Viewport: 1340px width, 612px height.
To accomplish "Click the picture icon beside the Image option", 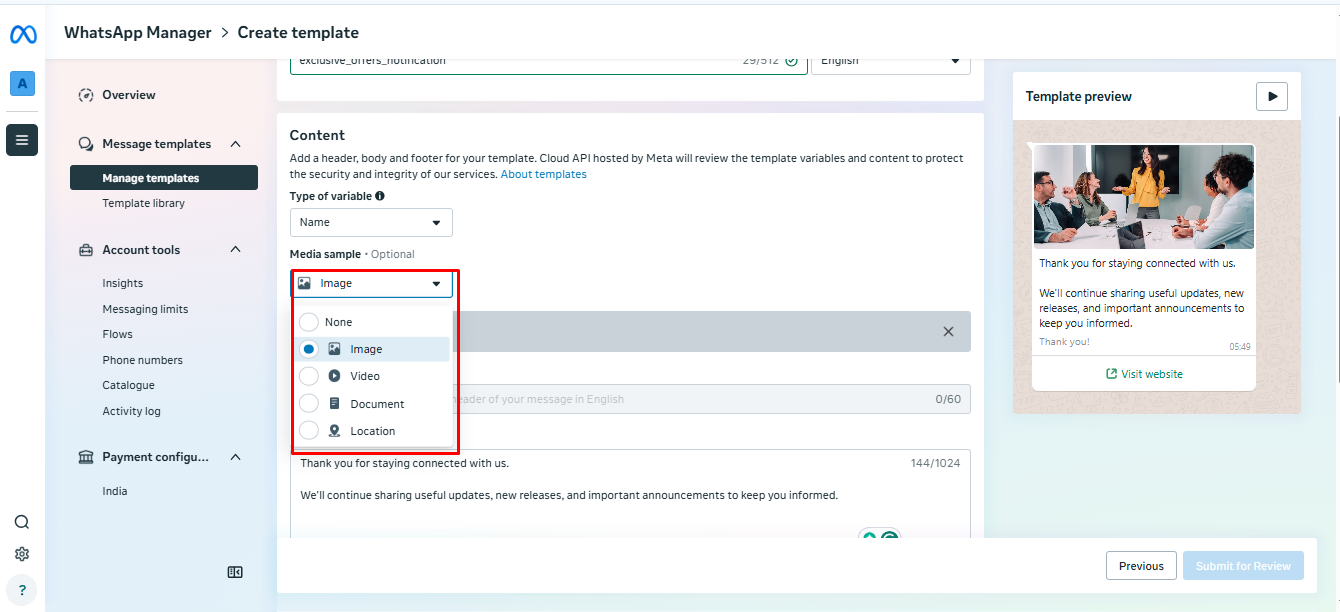I will (x=334, y=349).
